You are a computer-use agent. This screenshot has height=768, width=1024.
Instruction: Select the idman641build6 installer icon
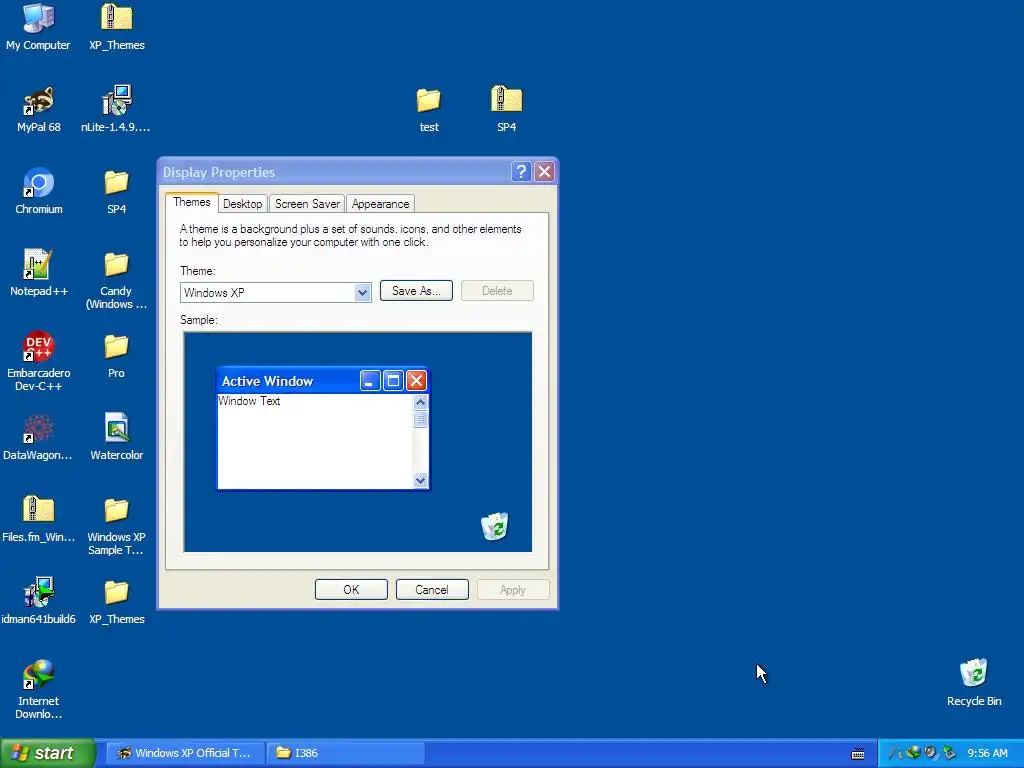[x=39, y=600]
